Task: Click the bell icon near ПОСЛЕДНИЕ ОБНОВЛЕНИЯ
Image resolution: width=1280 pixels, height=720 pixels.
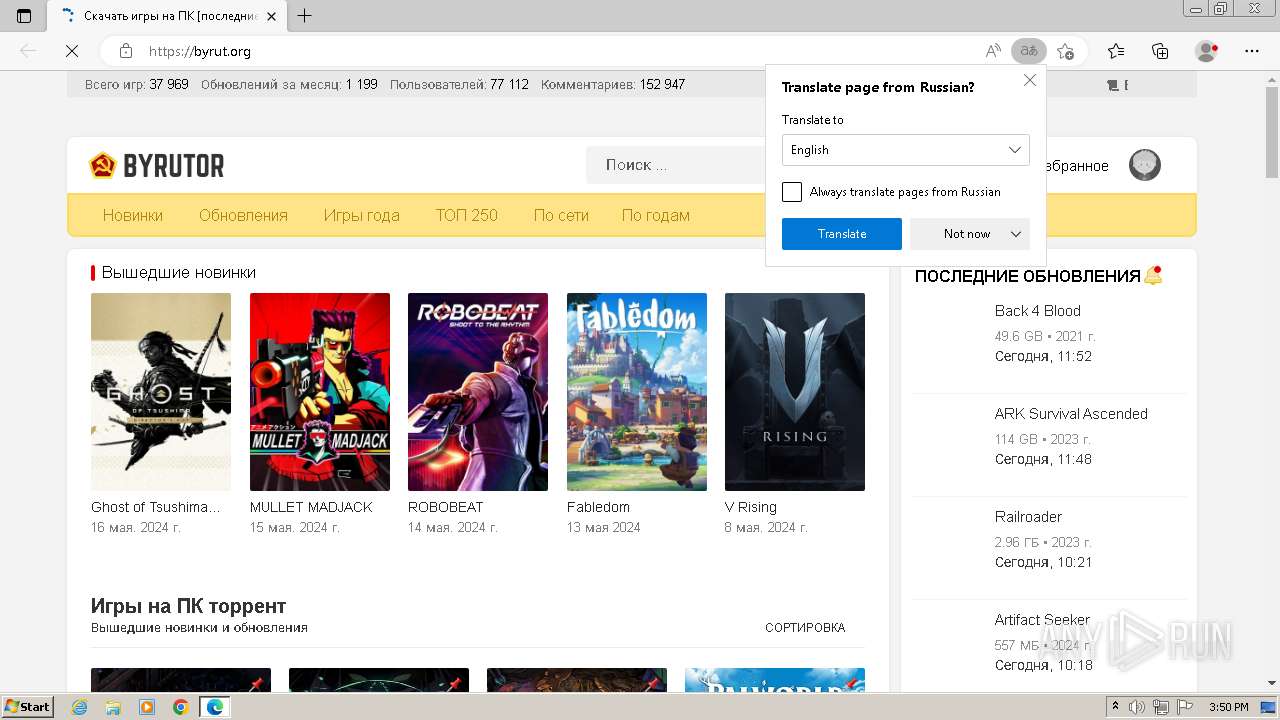Action: pyautogui.click(x=1153, y=275)
